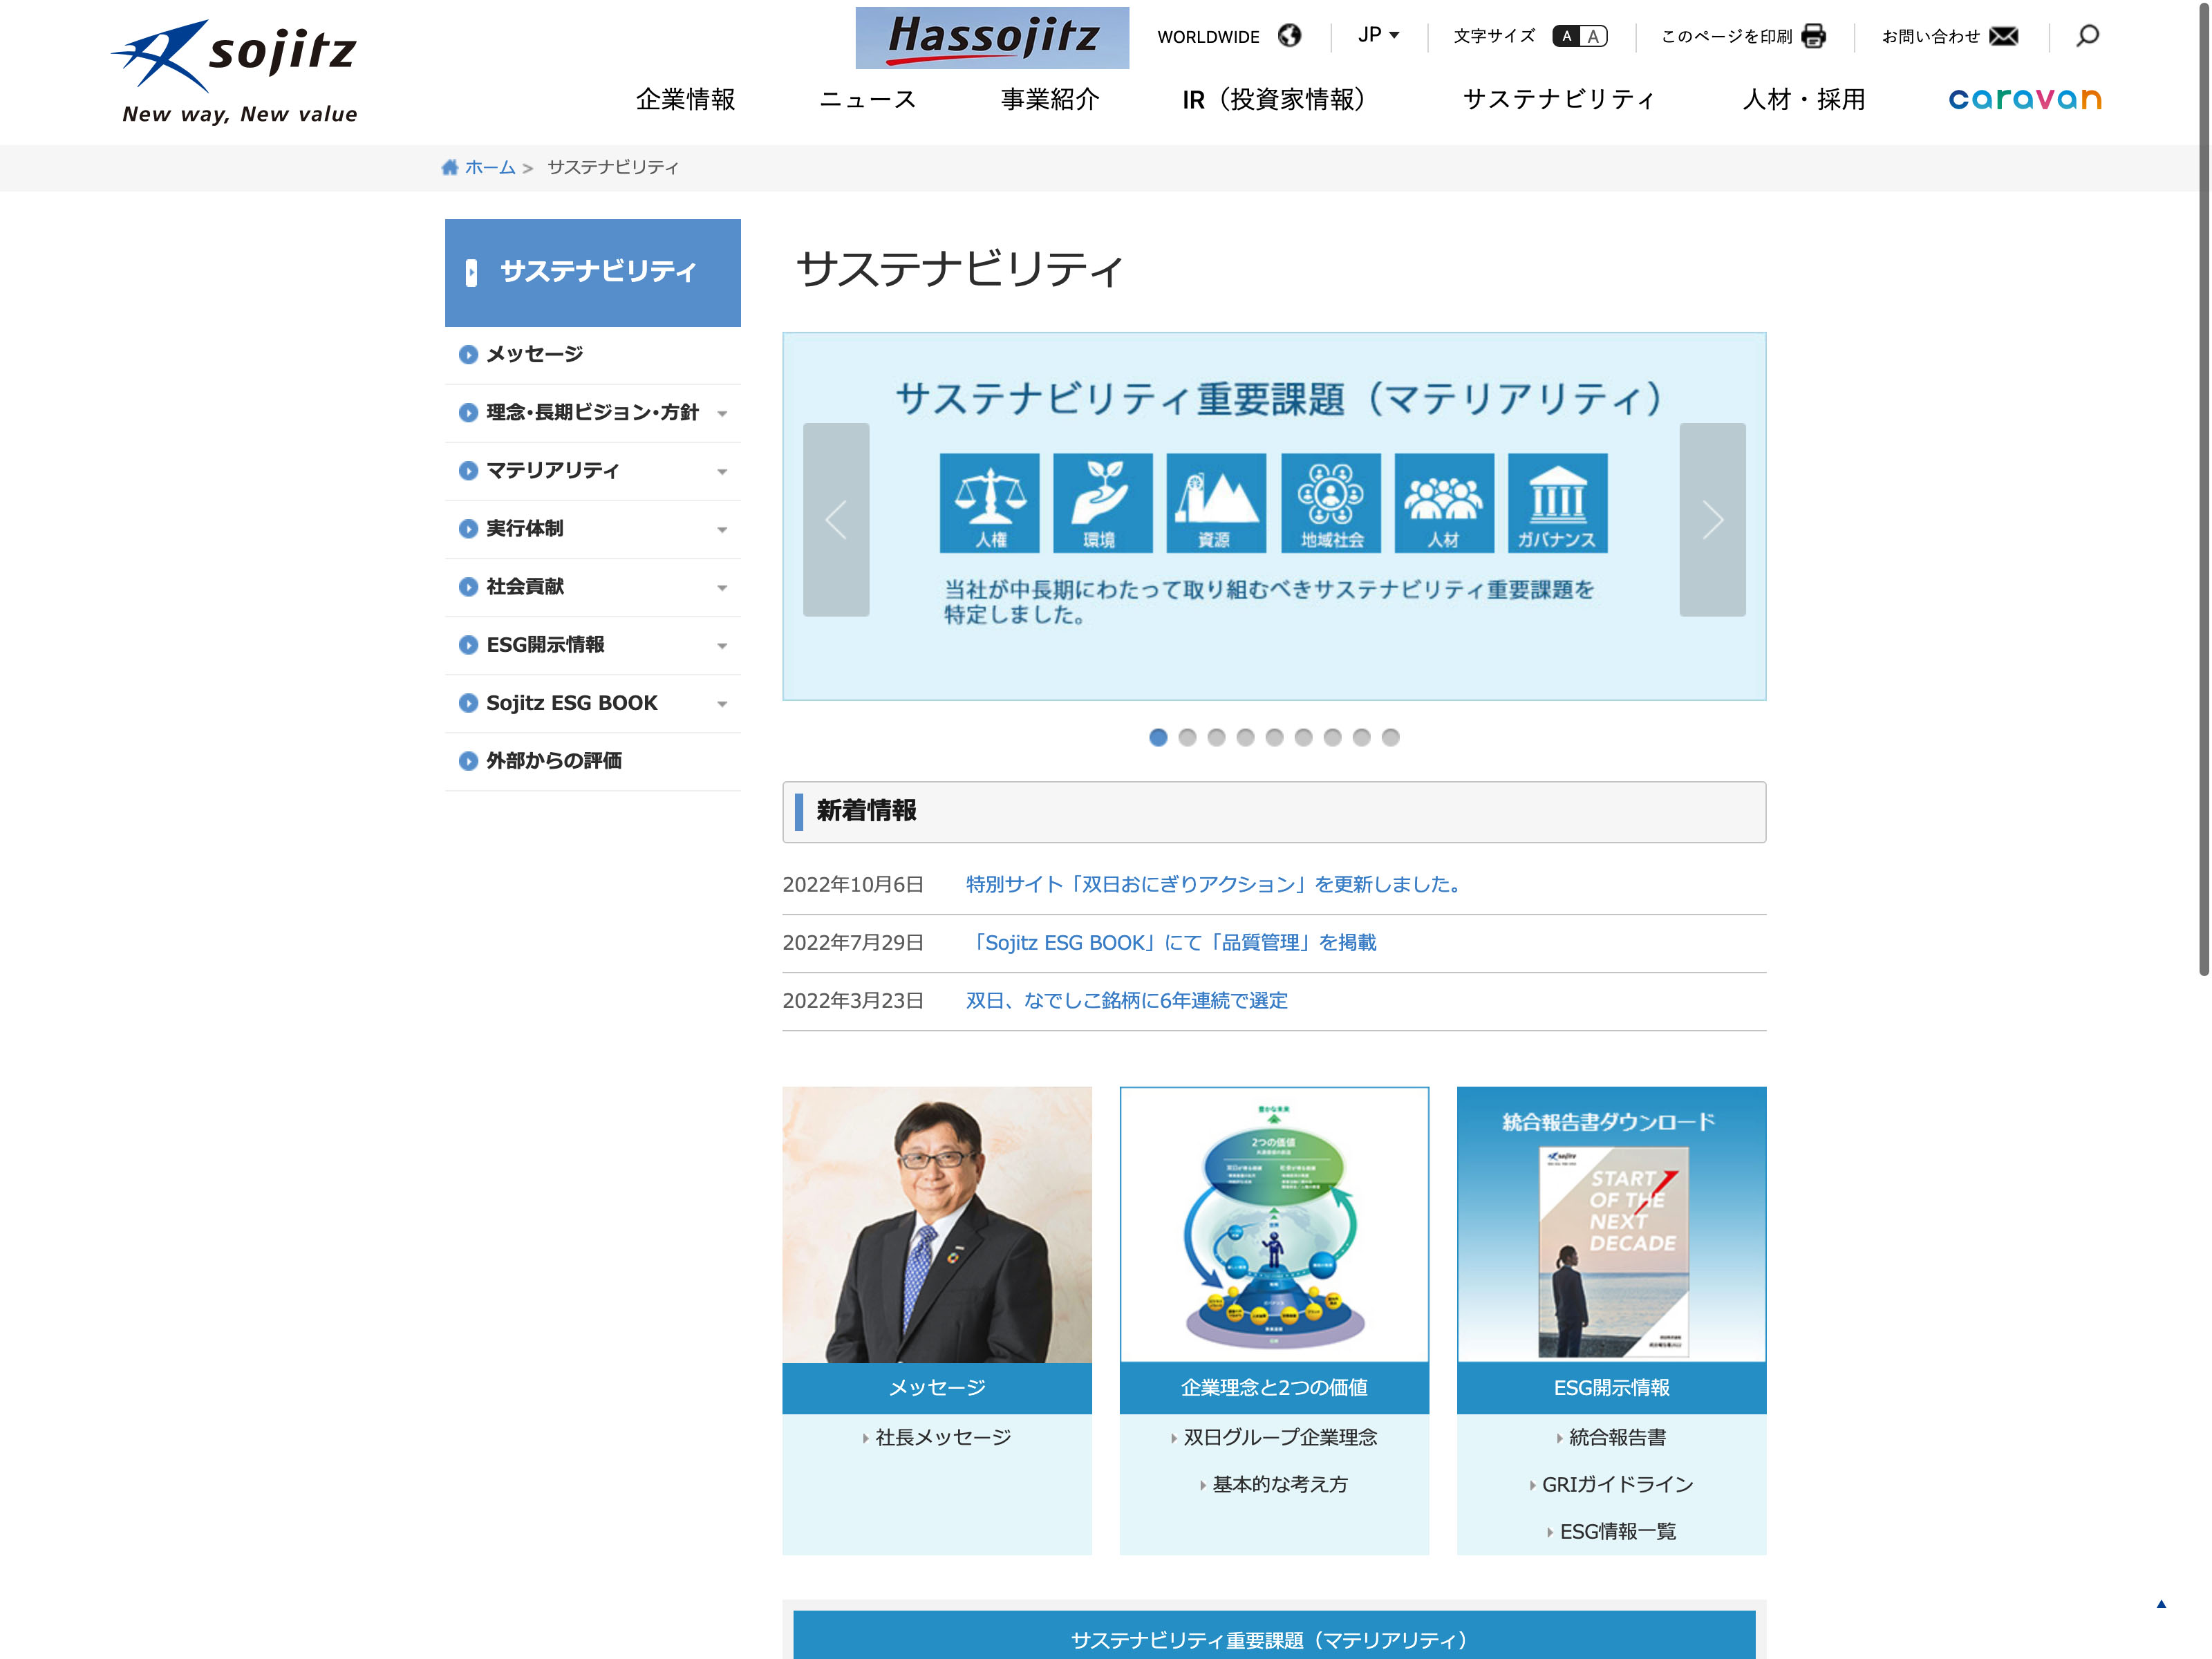
Task: Expand Sojitz ESG BOOK submenu arrow
Action: (722, 703)
